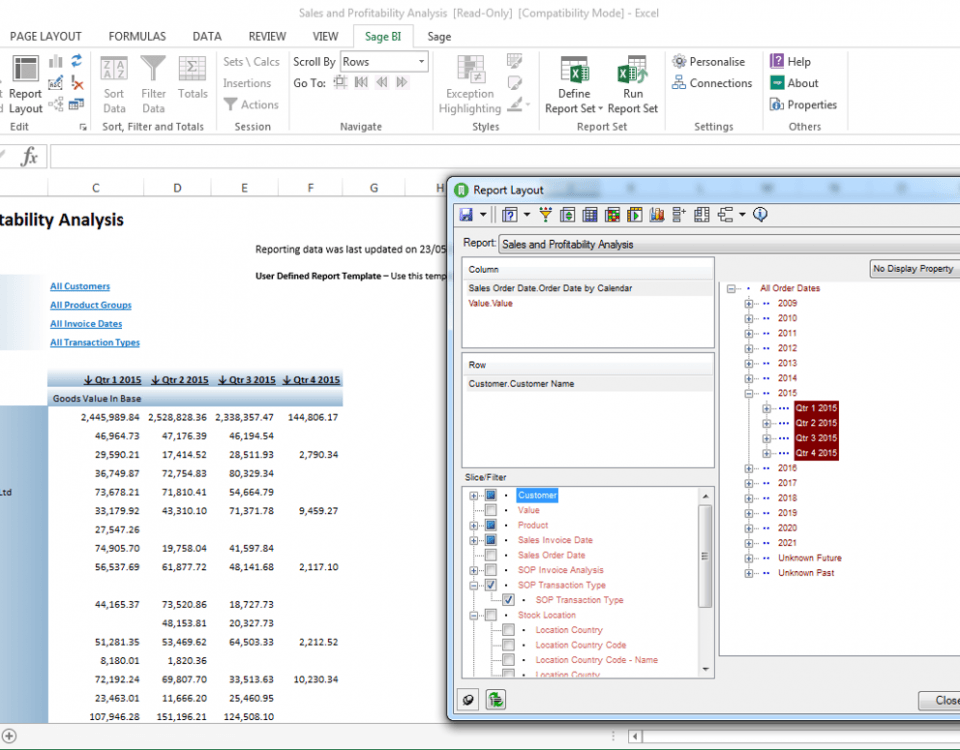This screenshot has height=750, width=960.
Task: Click the All Customers link
Action: (x=80, y=286)
